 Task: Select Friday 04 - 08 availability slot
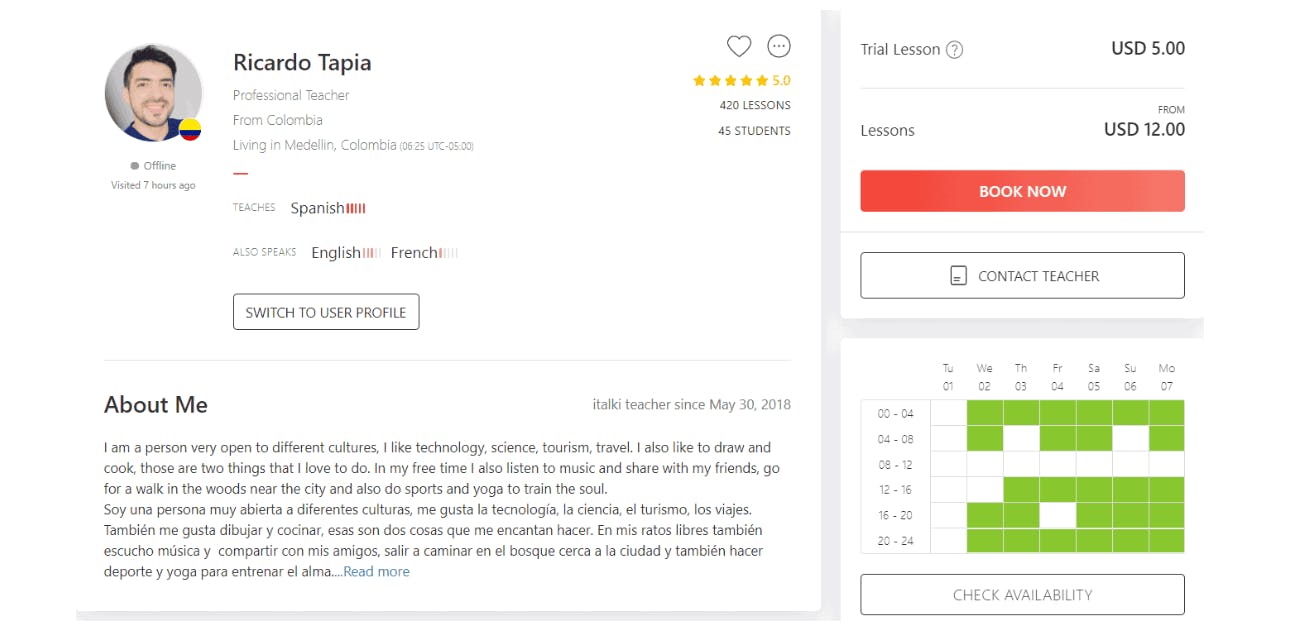1057,438
